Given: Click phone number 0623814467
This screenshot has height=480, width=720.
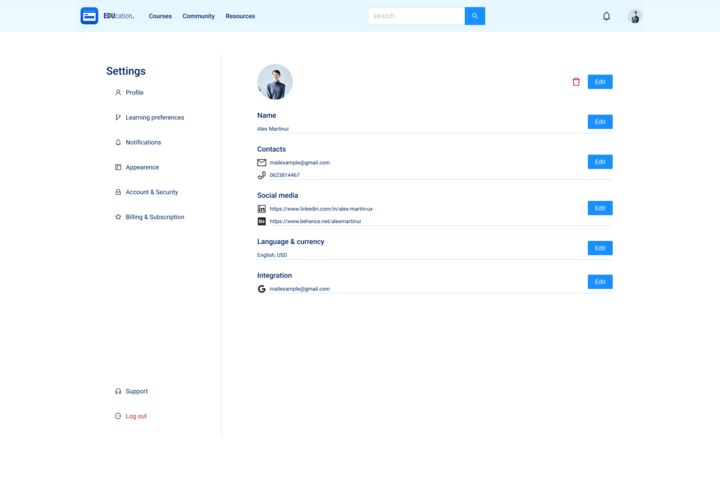Looking at the screenshot, I should [284, 175].
